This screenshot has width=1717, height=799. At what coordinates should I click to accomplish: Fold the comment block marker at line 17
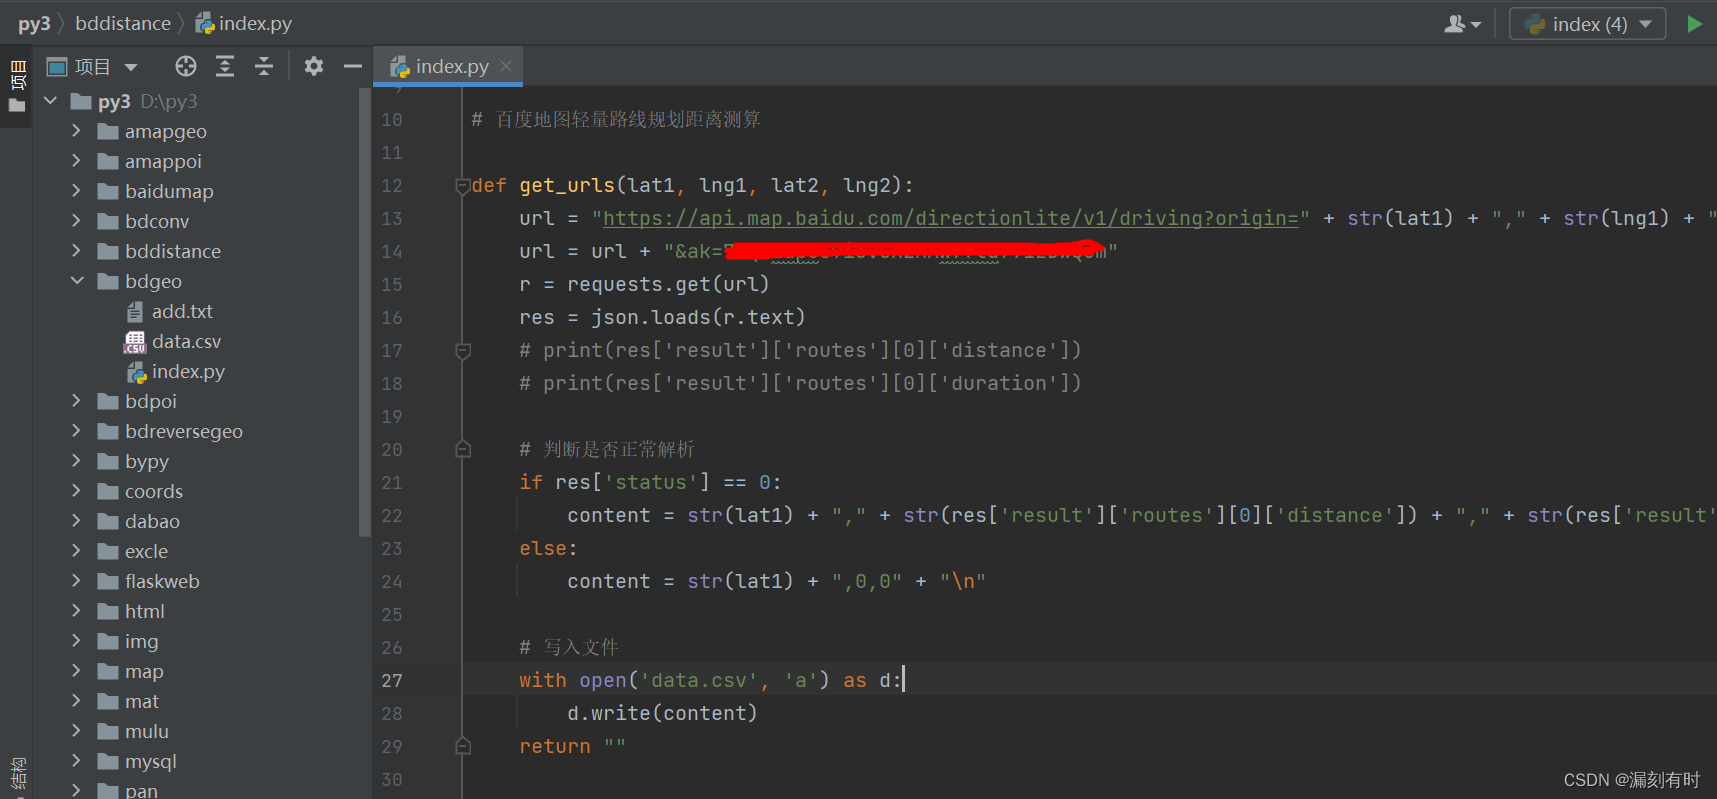pyautogui.click(x=463, y=350)
